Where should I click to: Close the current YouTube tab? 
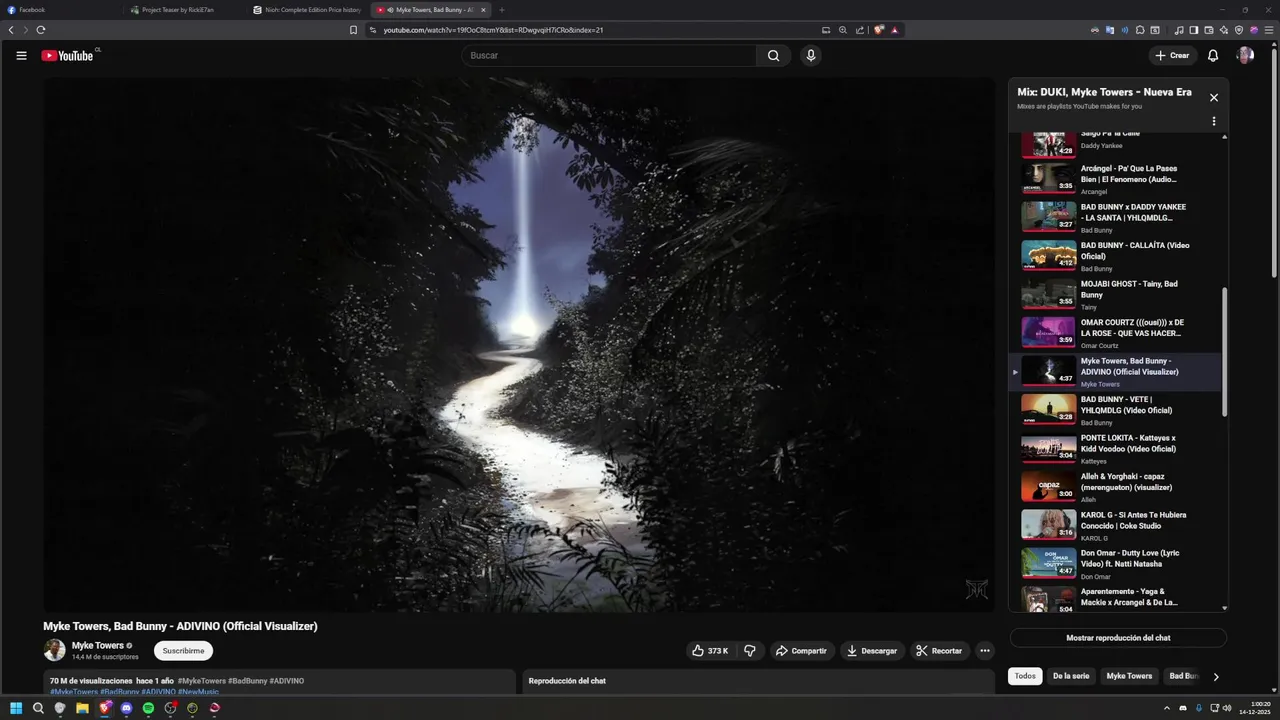(483, 10)
